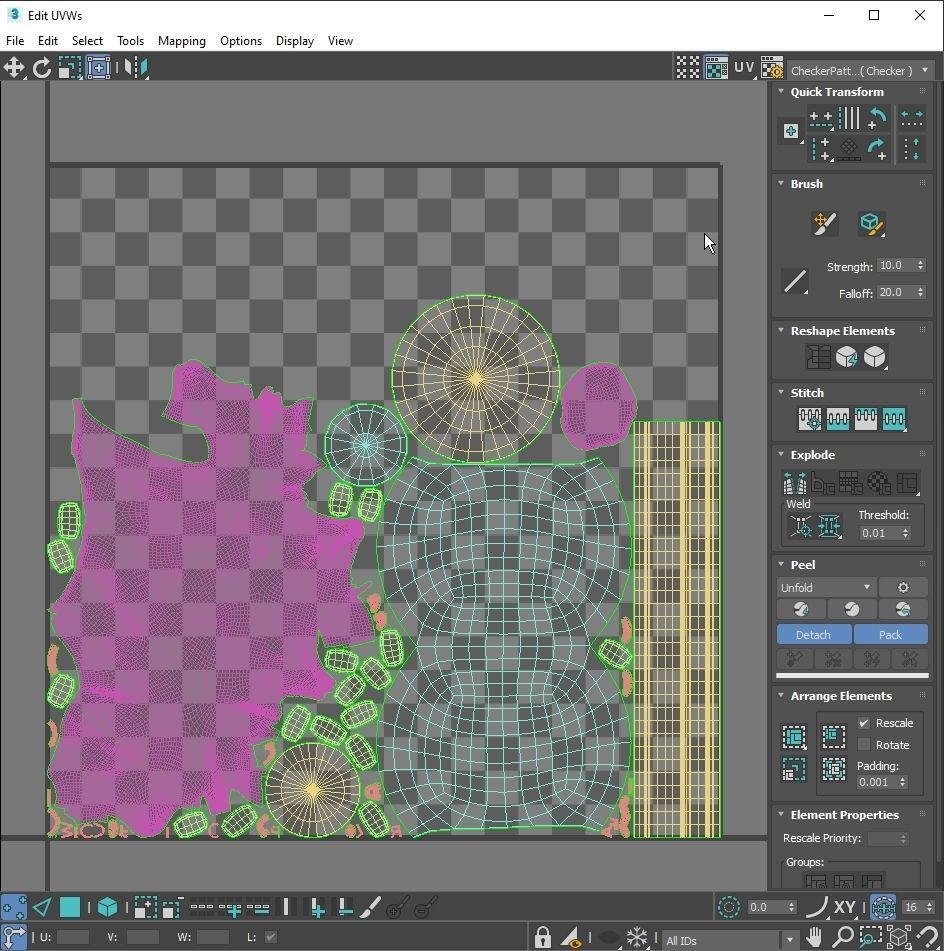Click the Pack Custom icon in Arrange Elements
This screenshot has width=944, height=951.
coord(794,737)
